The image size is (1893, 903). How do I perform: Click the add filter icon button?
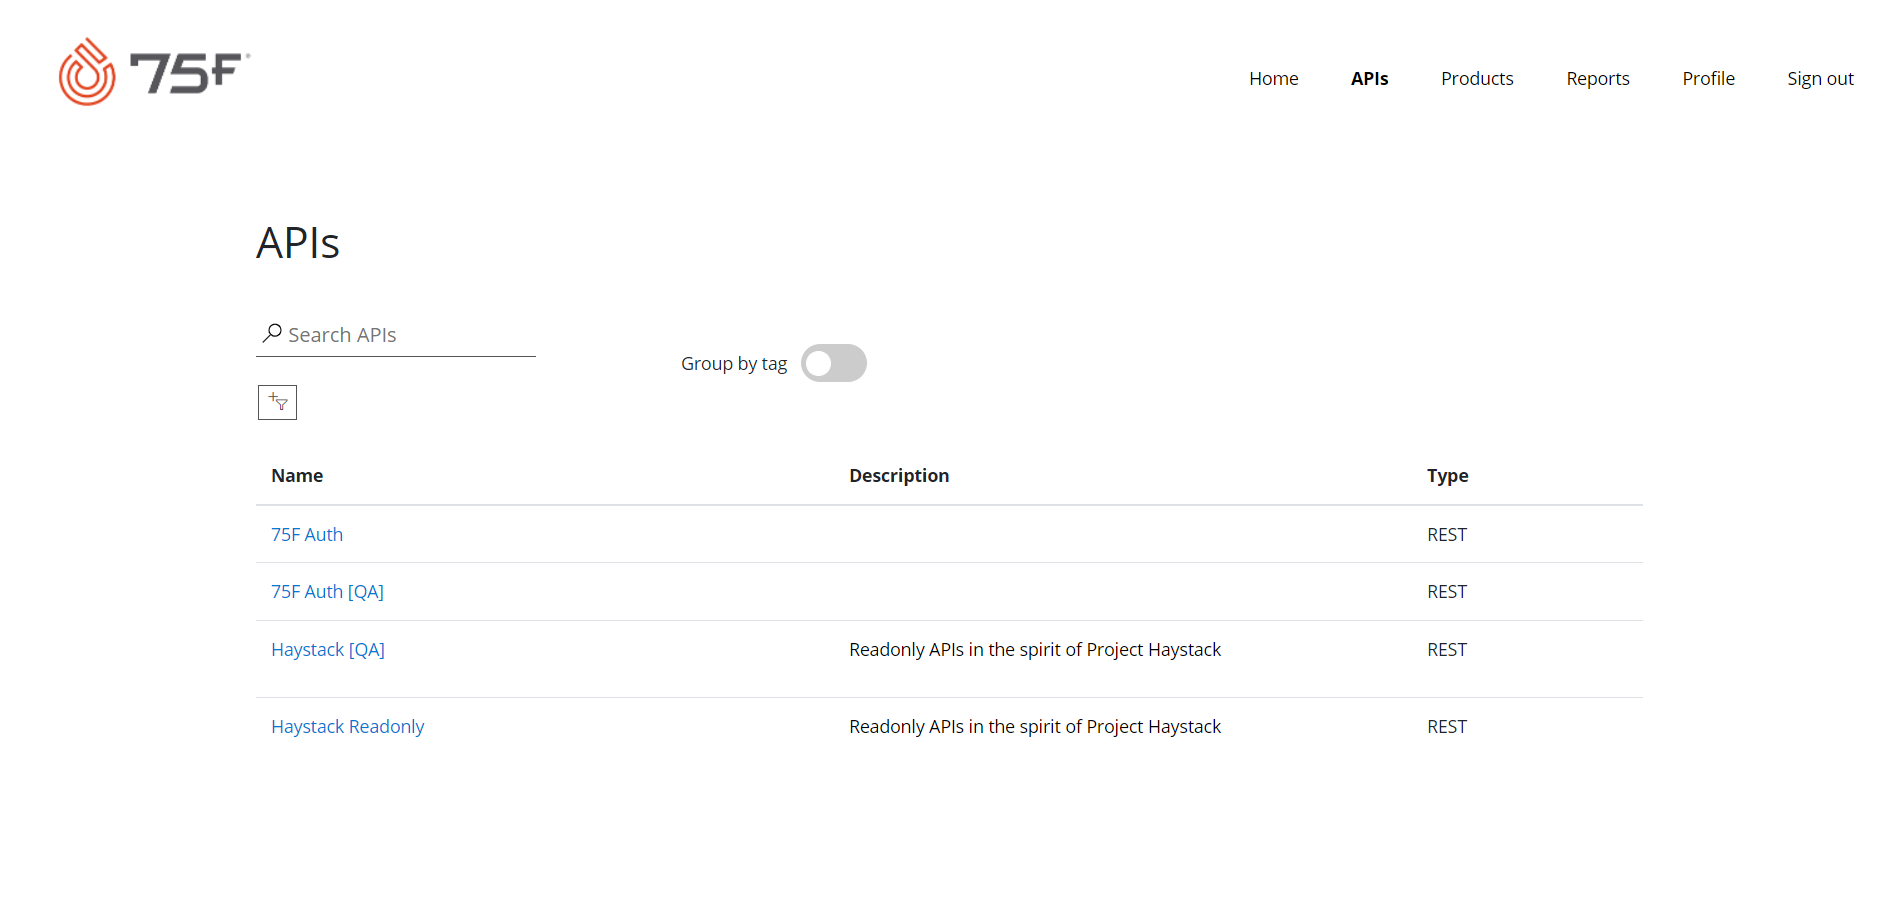tap(277, 402)
